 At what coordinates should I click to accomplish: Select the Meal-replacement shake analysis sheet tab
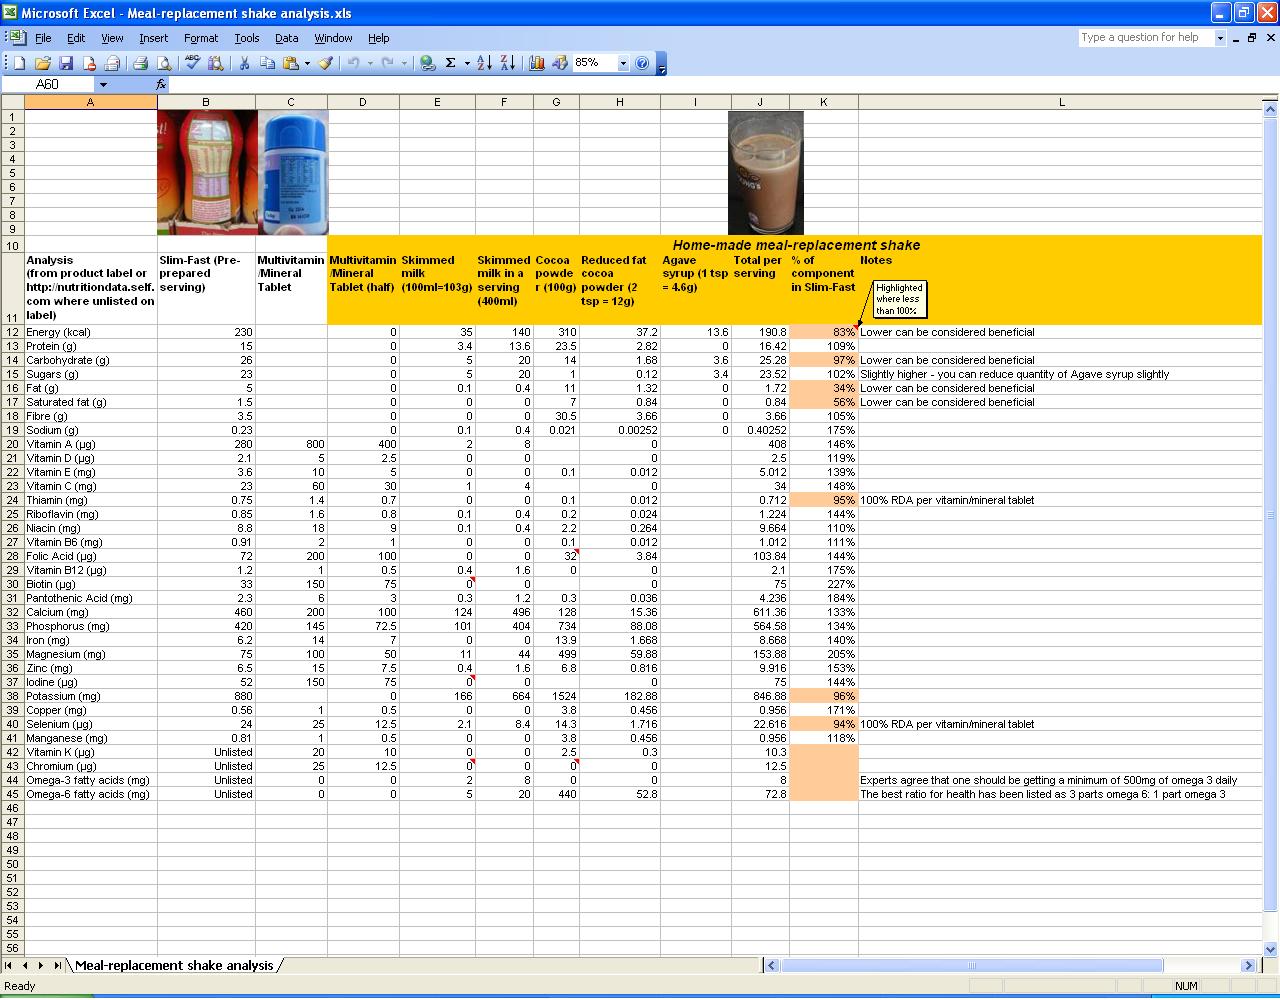click(x=174, y=966)
